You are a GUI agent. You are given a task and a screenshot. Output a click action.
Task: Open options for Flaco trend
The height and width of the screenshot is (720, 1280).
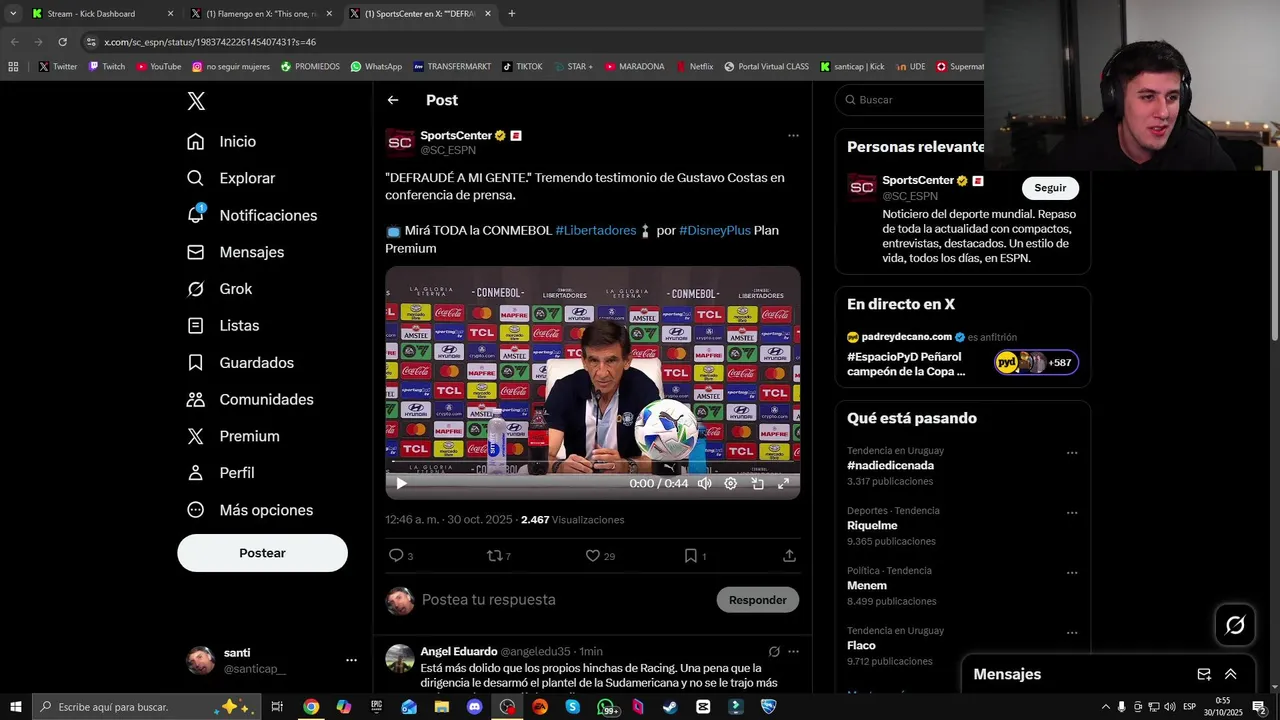coord(1072,633)
